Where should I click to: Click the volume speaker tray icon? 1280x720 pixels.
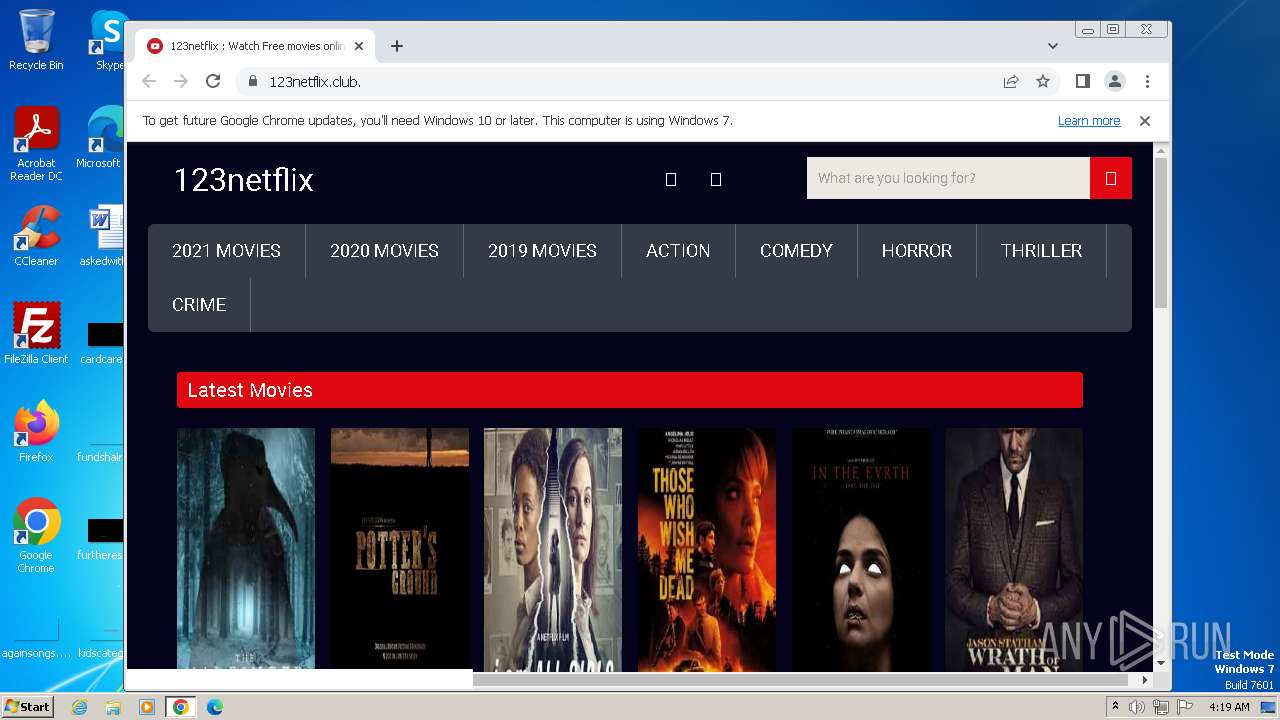click(1137, 707)
